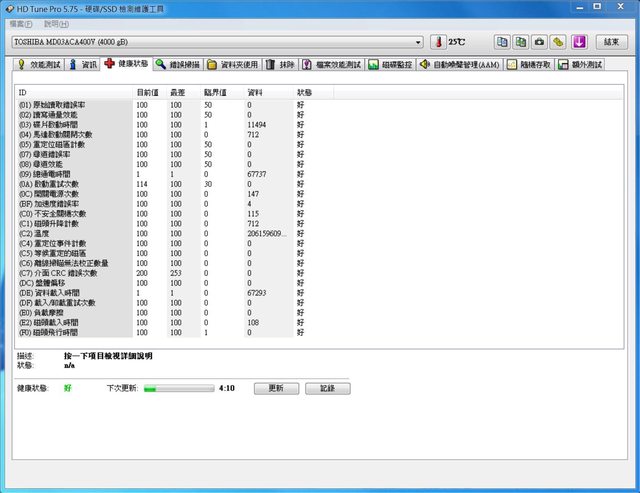Click the 記錄 log button
The height and width of the screenshot is (493, 640).
pyautogui.click(x=327, y=388)
